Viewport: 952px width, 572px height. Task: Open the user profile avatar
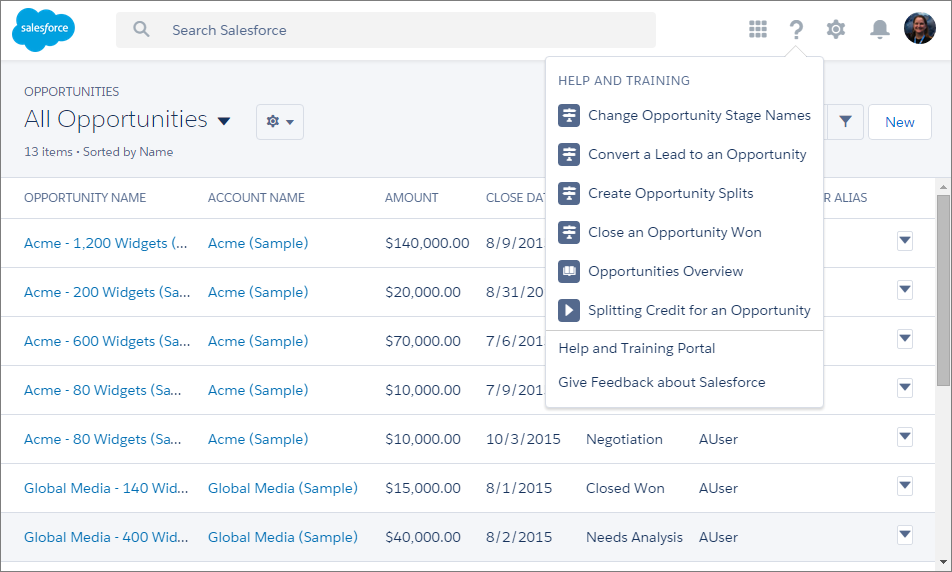(919, 29)
